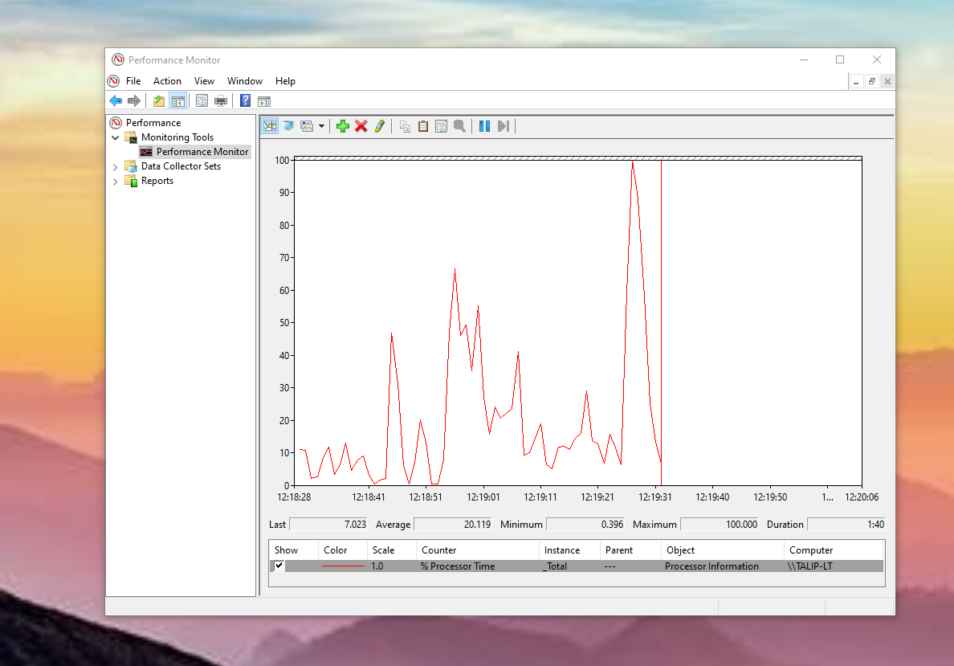Screen dimensions: 954x666
Task: Advance data with the update data icon
Action: [503, 126]
